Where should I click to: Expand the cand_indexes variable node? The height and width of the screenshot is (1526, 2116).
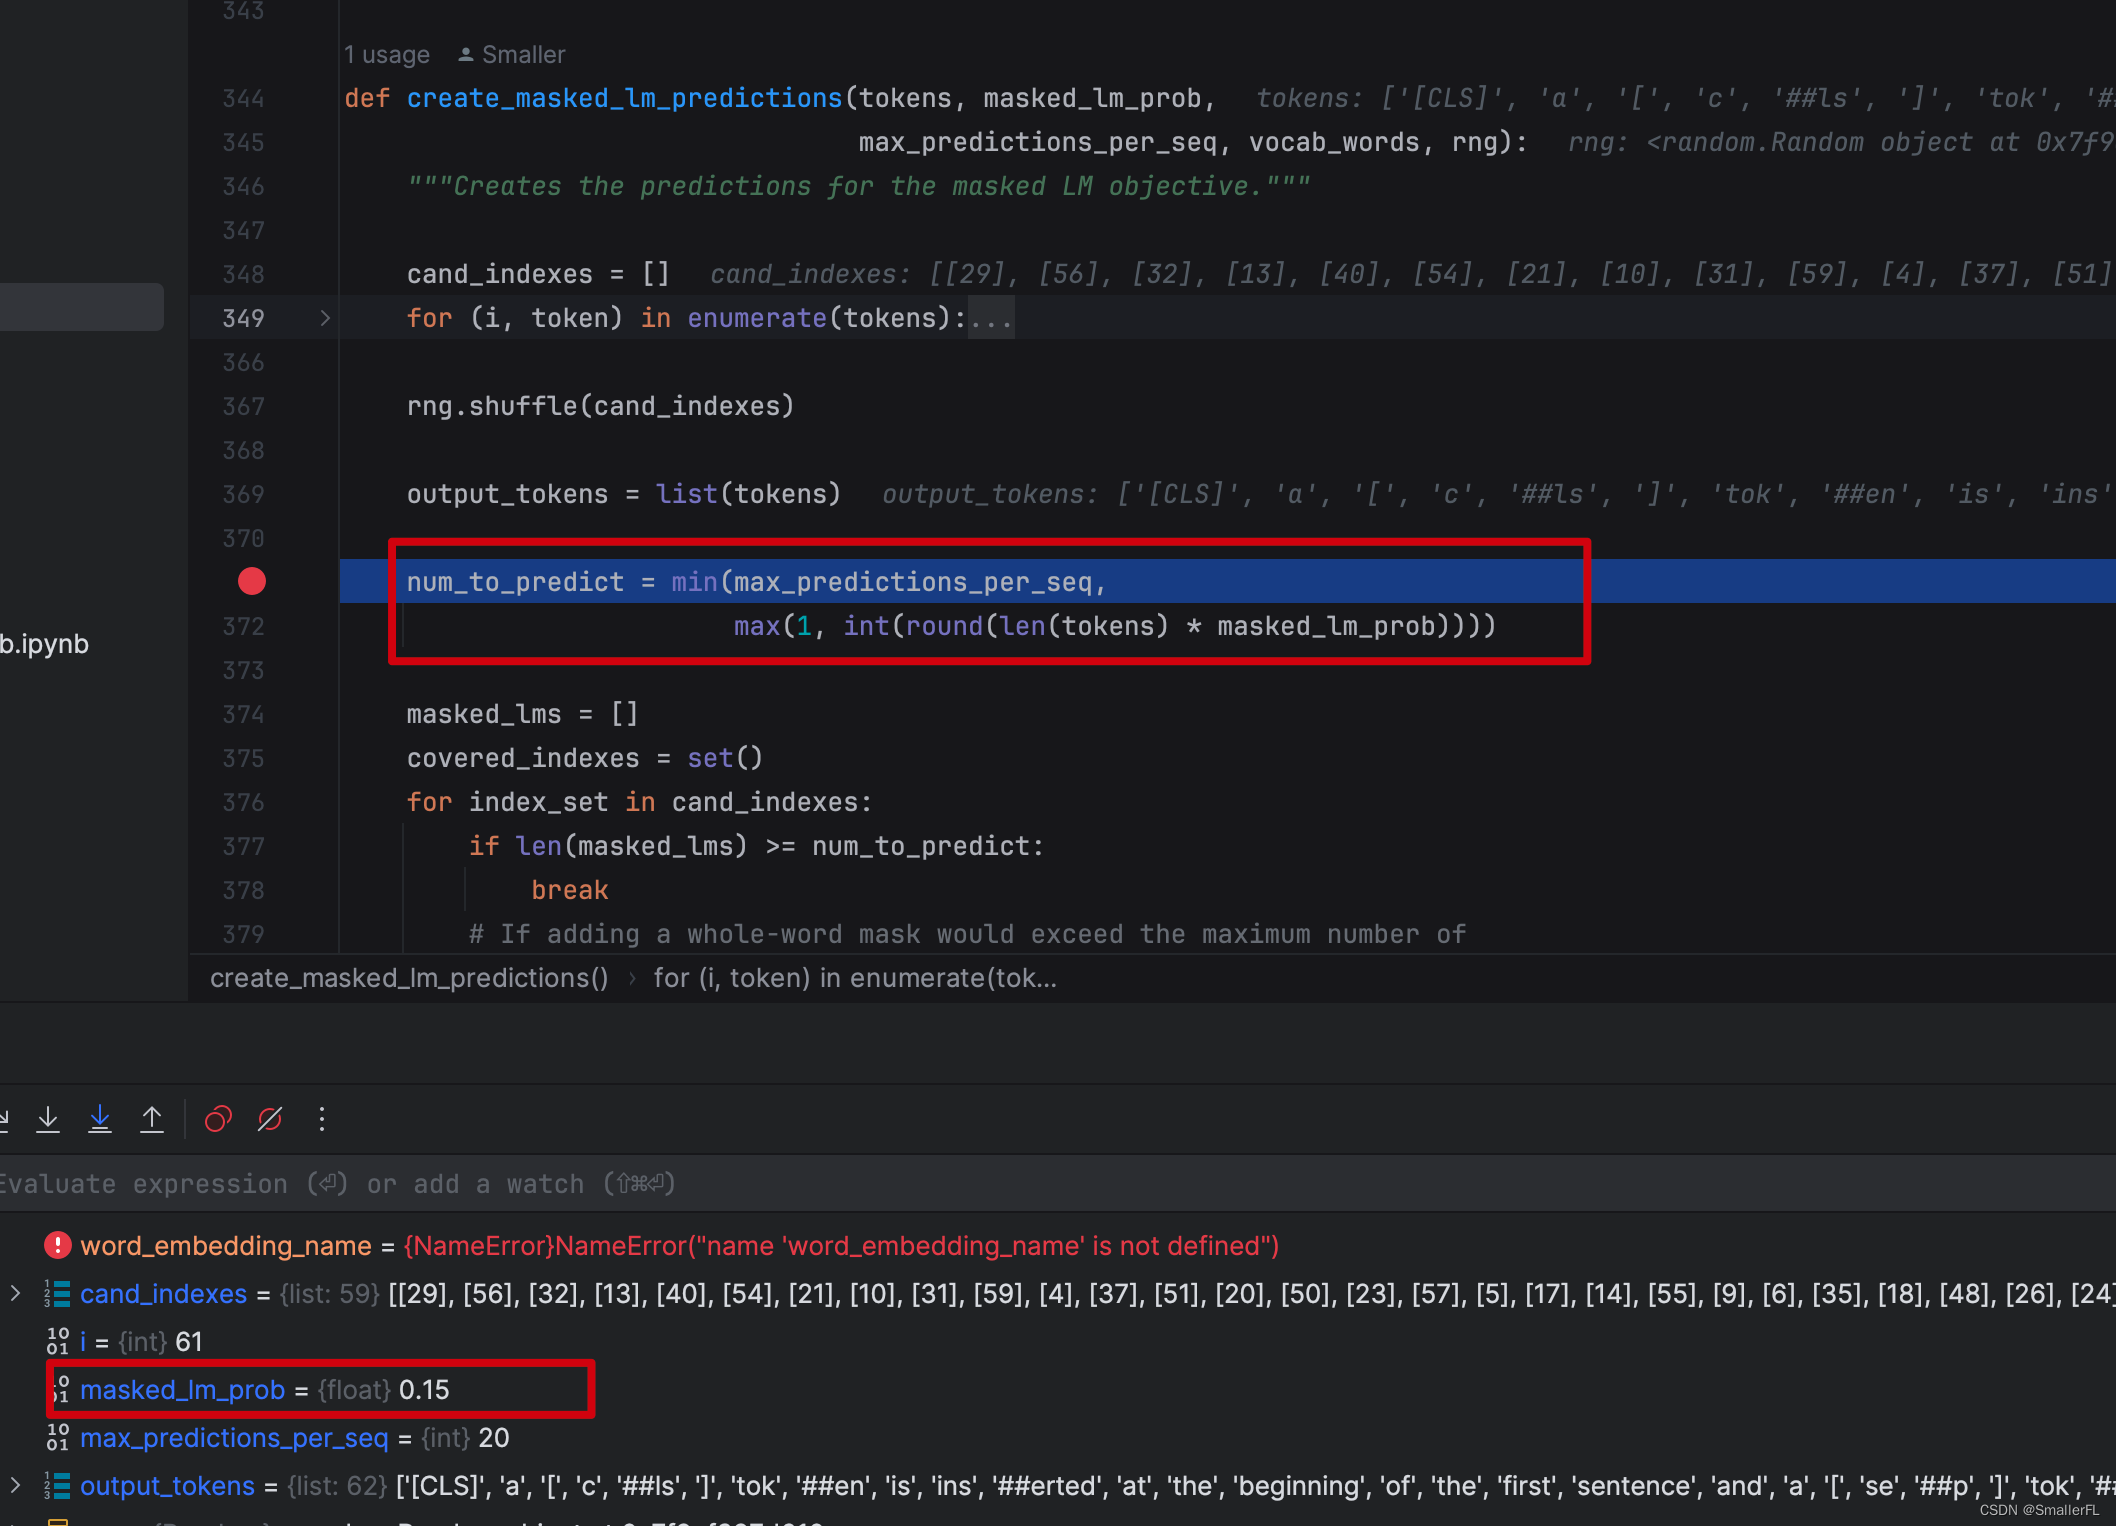pyautogui.click(x=15, y=1293)
